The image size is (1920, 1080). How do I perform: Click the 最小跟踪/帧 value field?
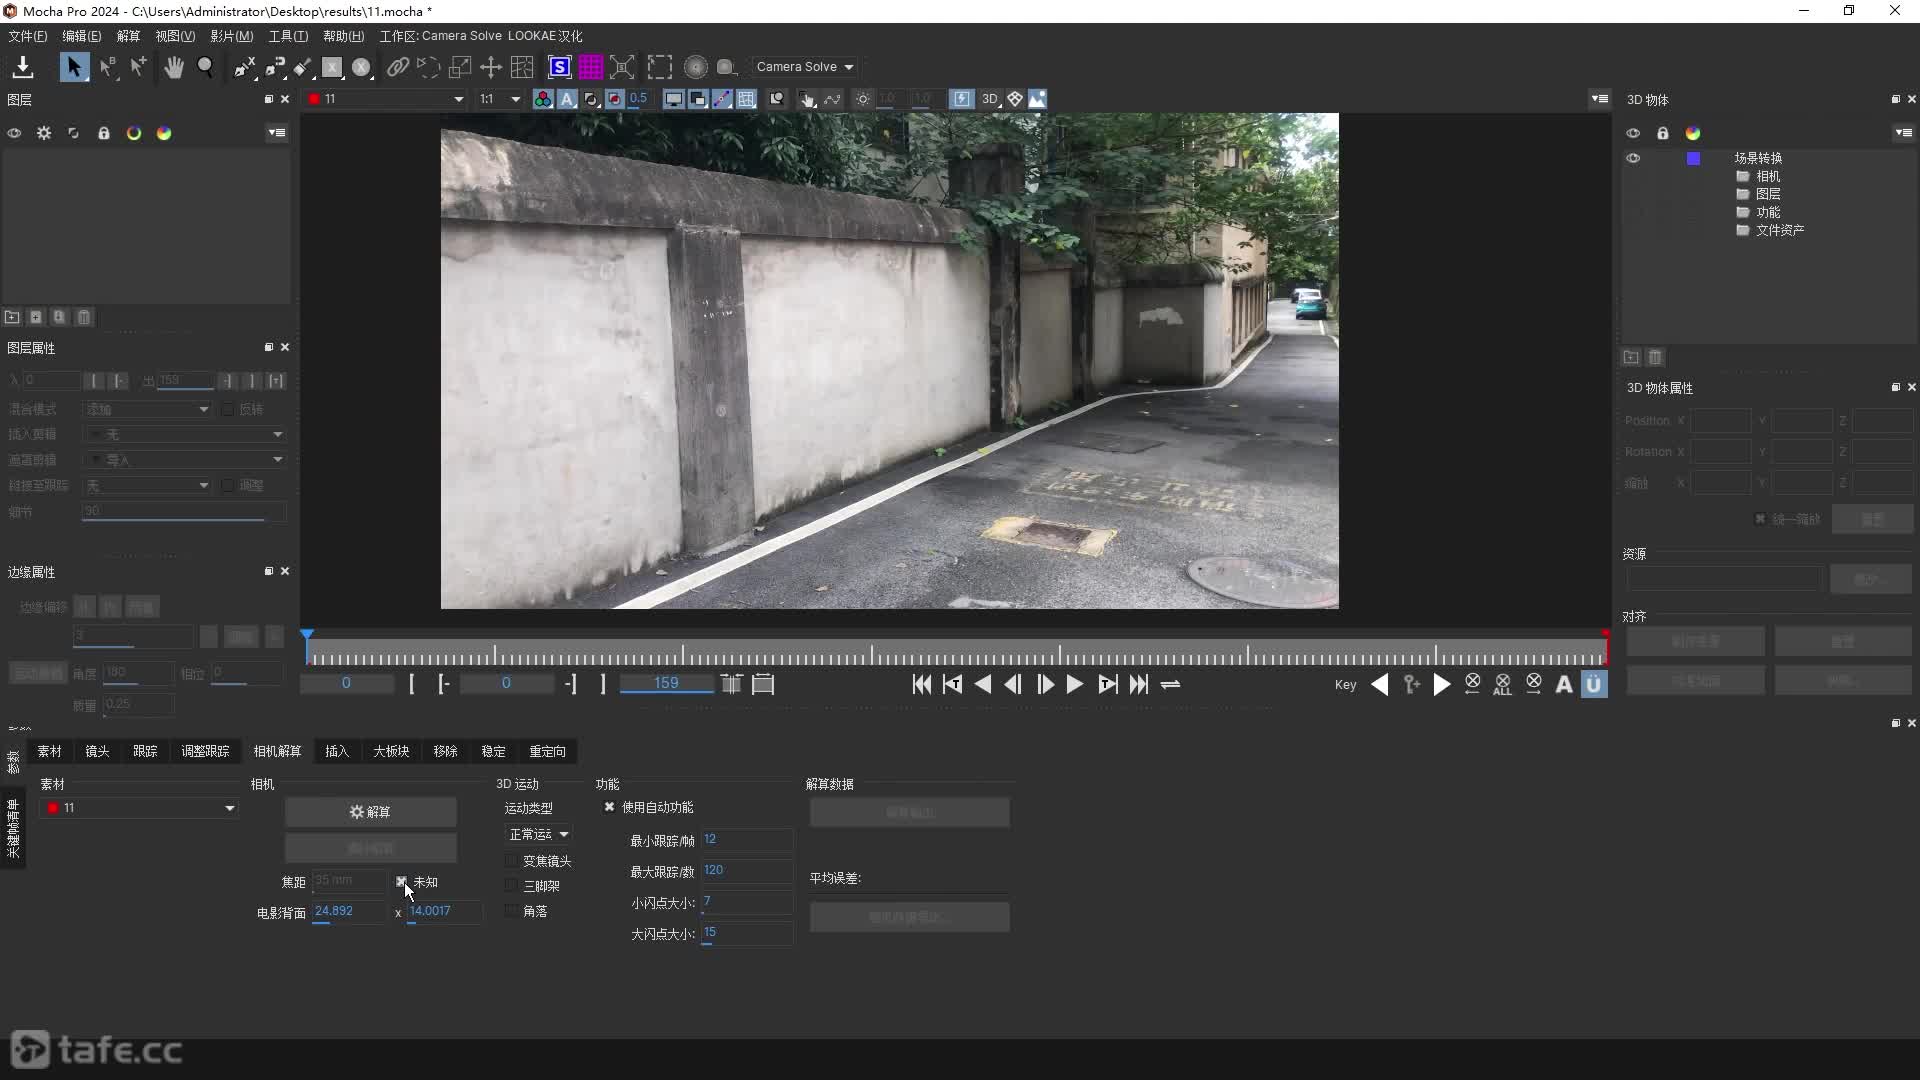pyautogui.click(x=747, y=840)
